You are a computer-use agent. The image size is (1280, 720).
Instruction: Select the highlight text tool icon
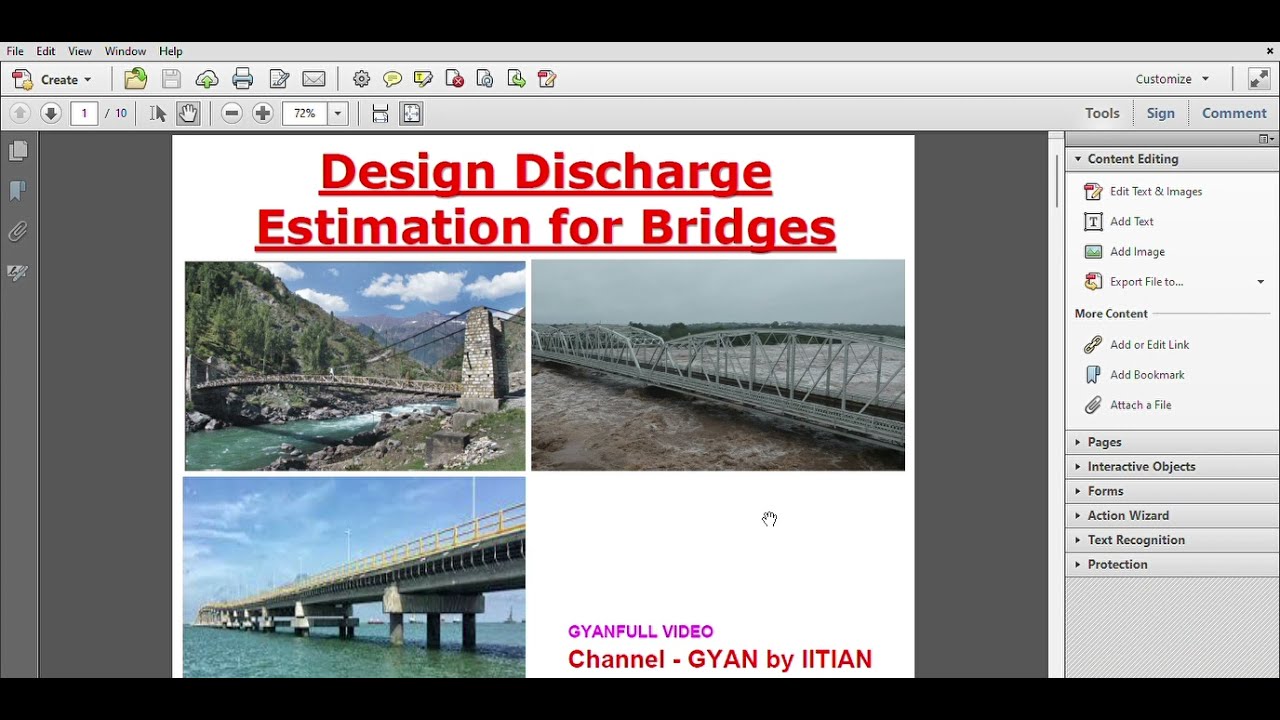coord(423,79)
